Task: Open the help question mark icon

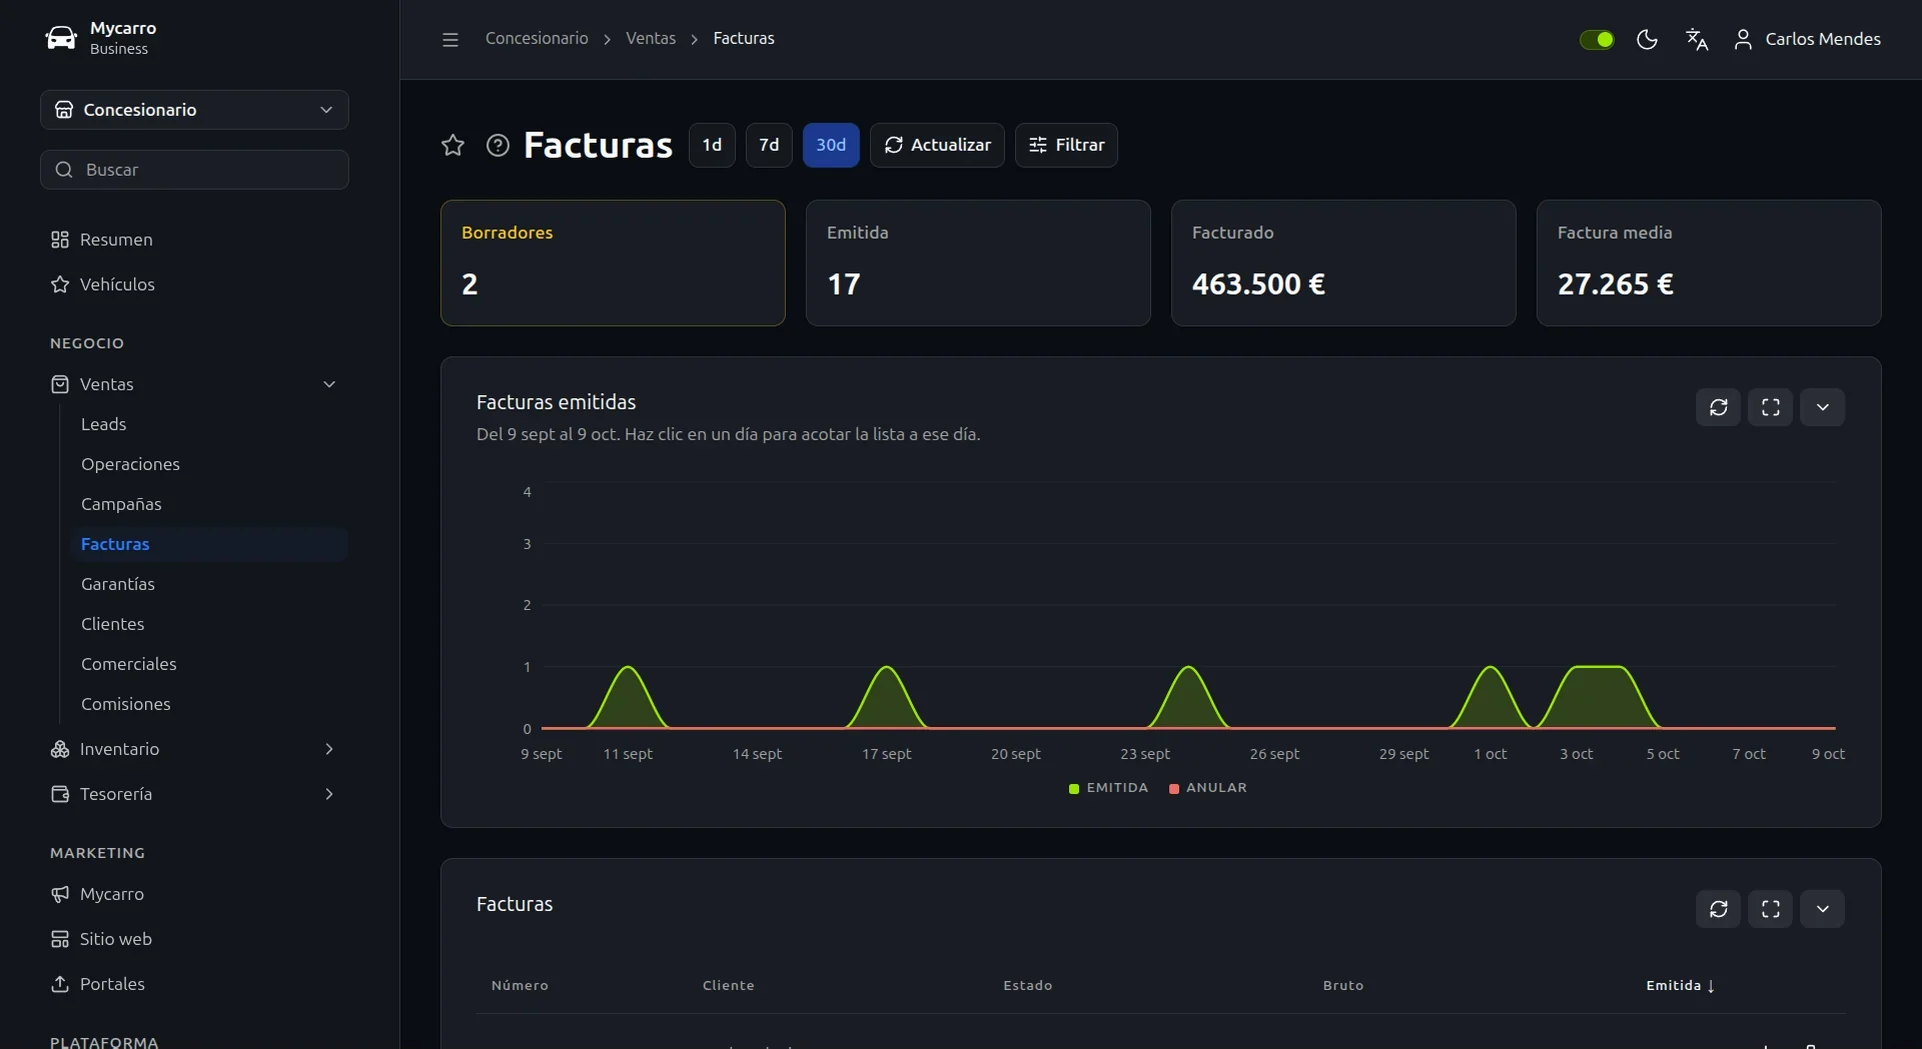Action: click(x=497, y=145)
